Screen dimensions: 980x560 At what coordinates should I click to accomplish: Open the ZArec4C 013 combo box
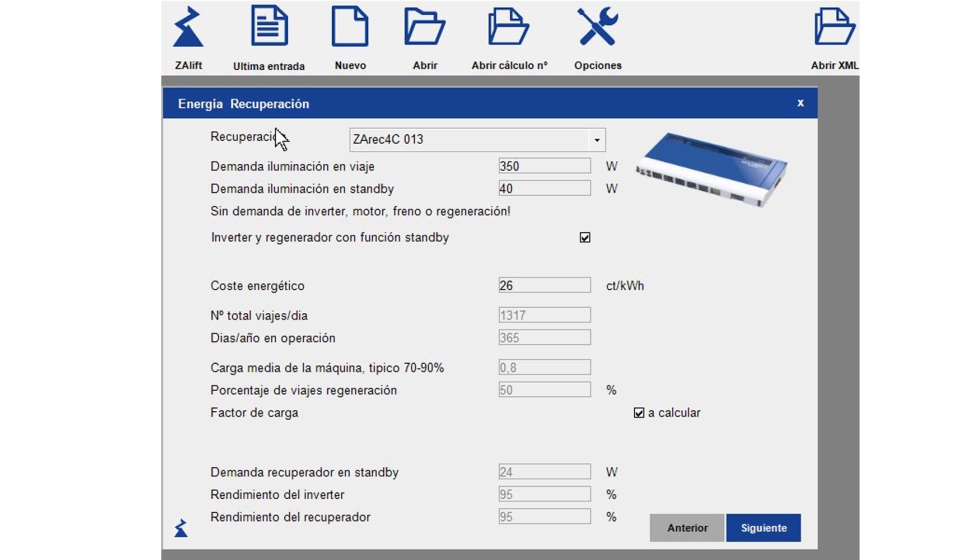(468, 140)
